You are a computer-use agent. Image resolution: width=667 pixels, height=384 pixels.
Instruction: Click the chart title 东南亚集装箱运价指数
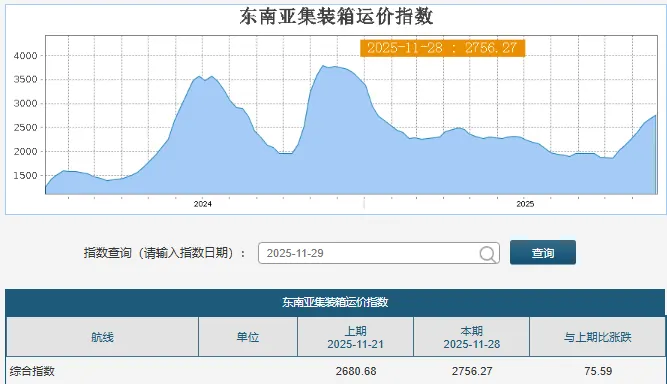[336, 17]
